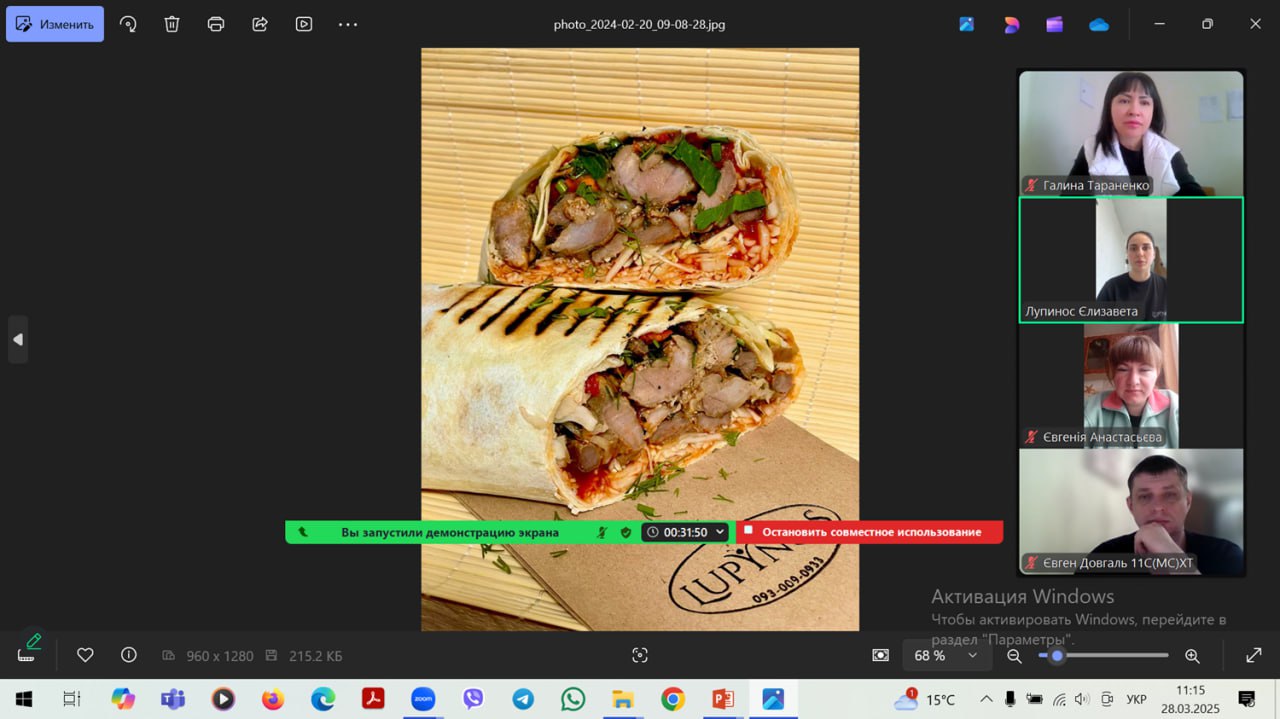Open notification center icon
The height and width of the screenshot is (719, 1280).
tap(1246, 699)
